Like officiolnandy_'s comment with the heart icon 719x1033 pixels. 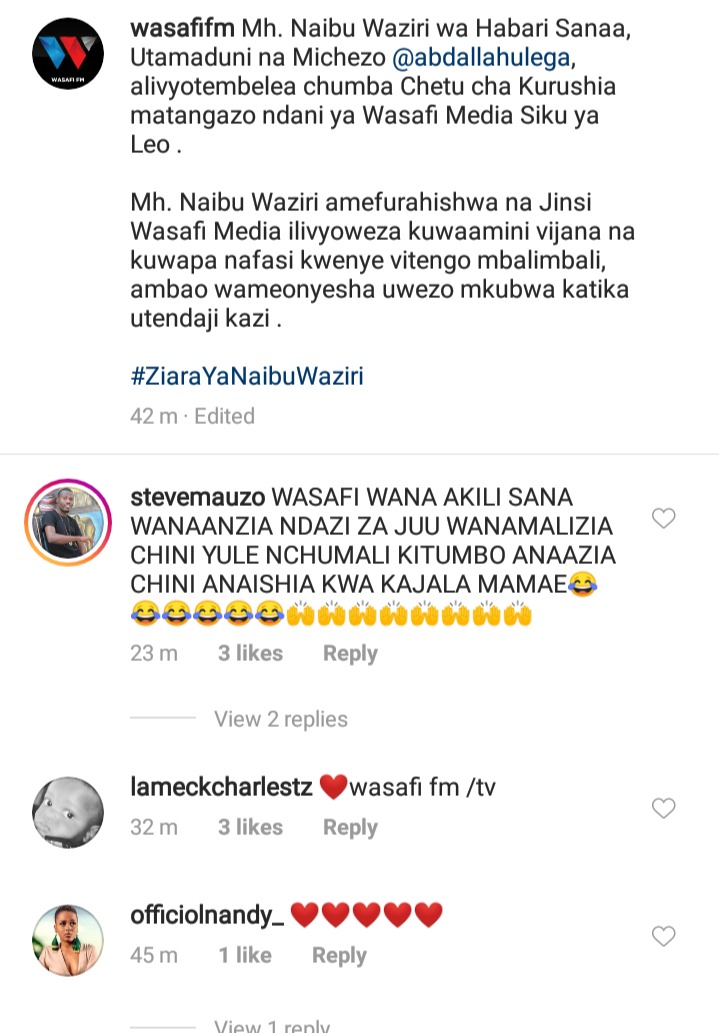click(x=664, y=935)
